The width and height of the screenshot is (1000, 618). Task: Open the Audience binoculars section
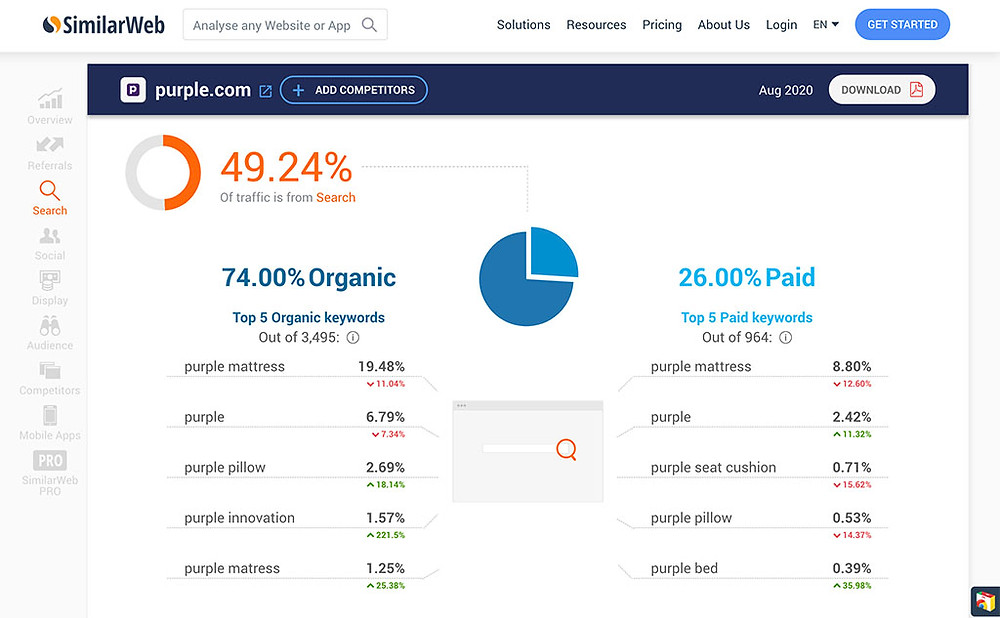[50, 334]
